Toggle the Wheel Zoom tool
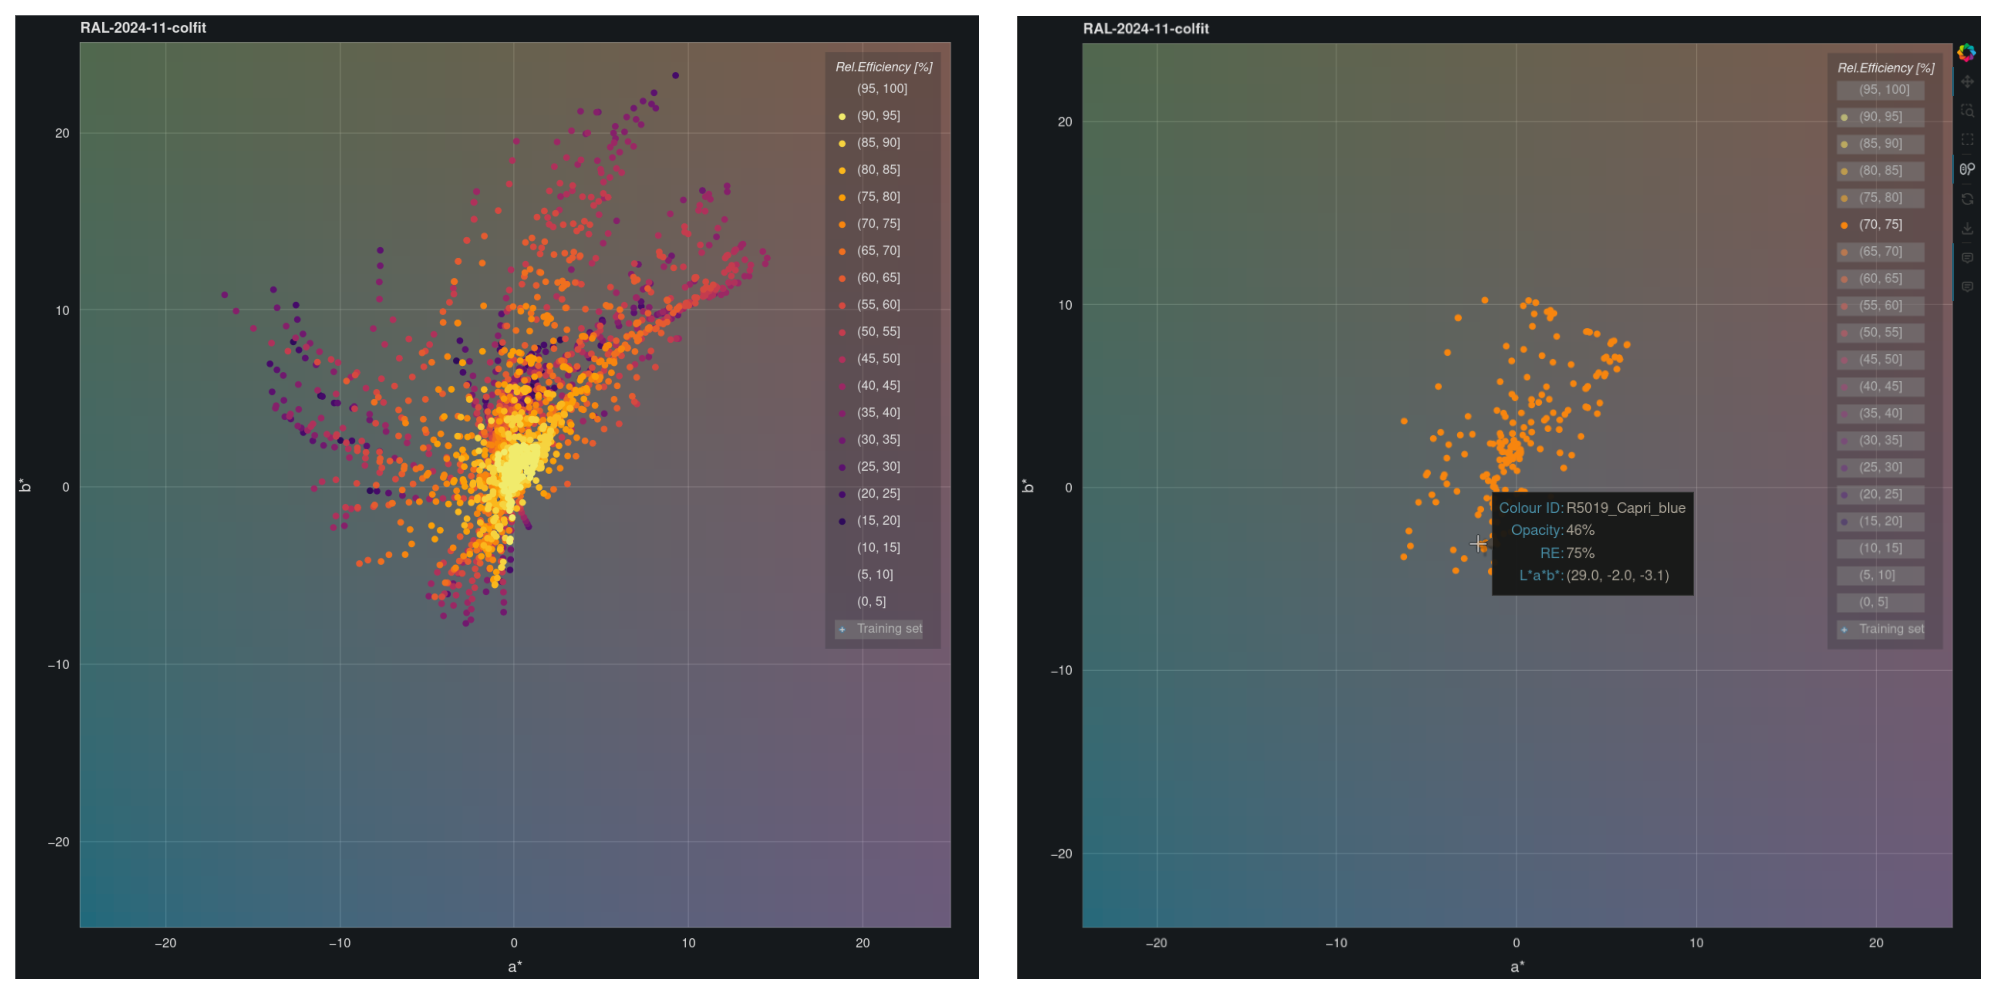This screenshot has height=990, width=1995. (1967, 169)
